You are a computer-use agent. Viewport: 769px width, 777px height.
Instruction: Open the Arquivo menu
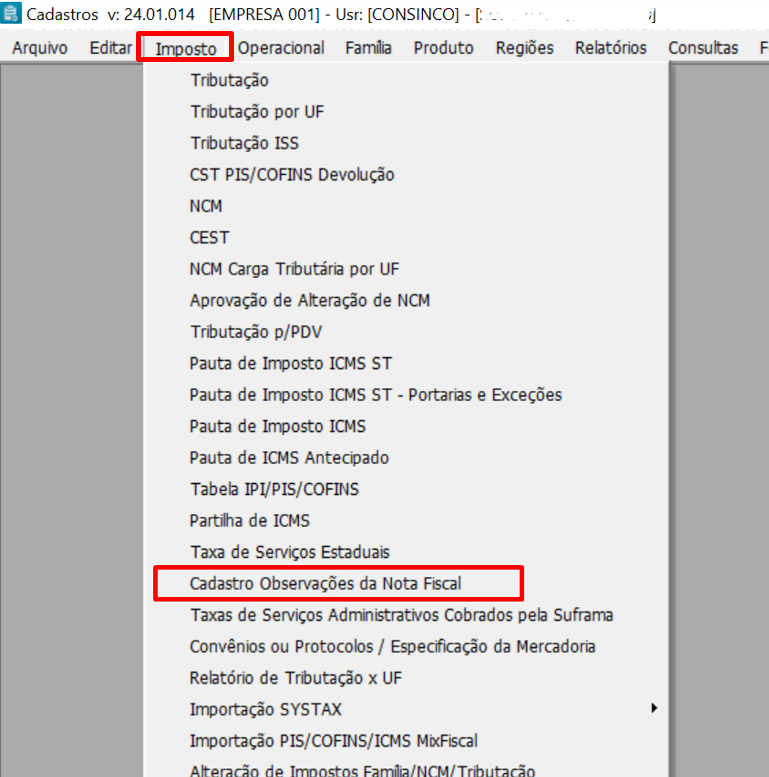pos(40,48)
